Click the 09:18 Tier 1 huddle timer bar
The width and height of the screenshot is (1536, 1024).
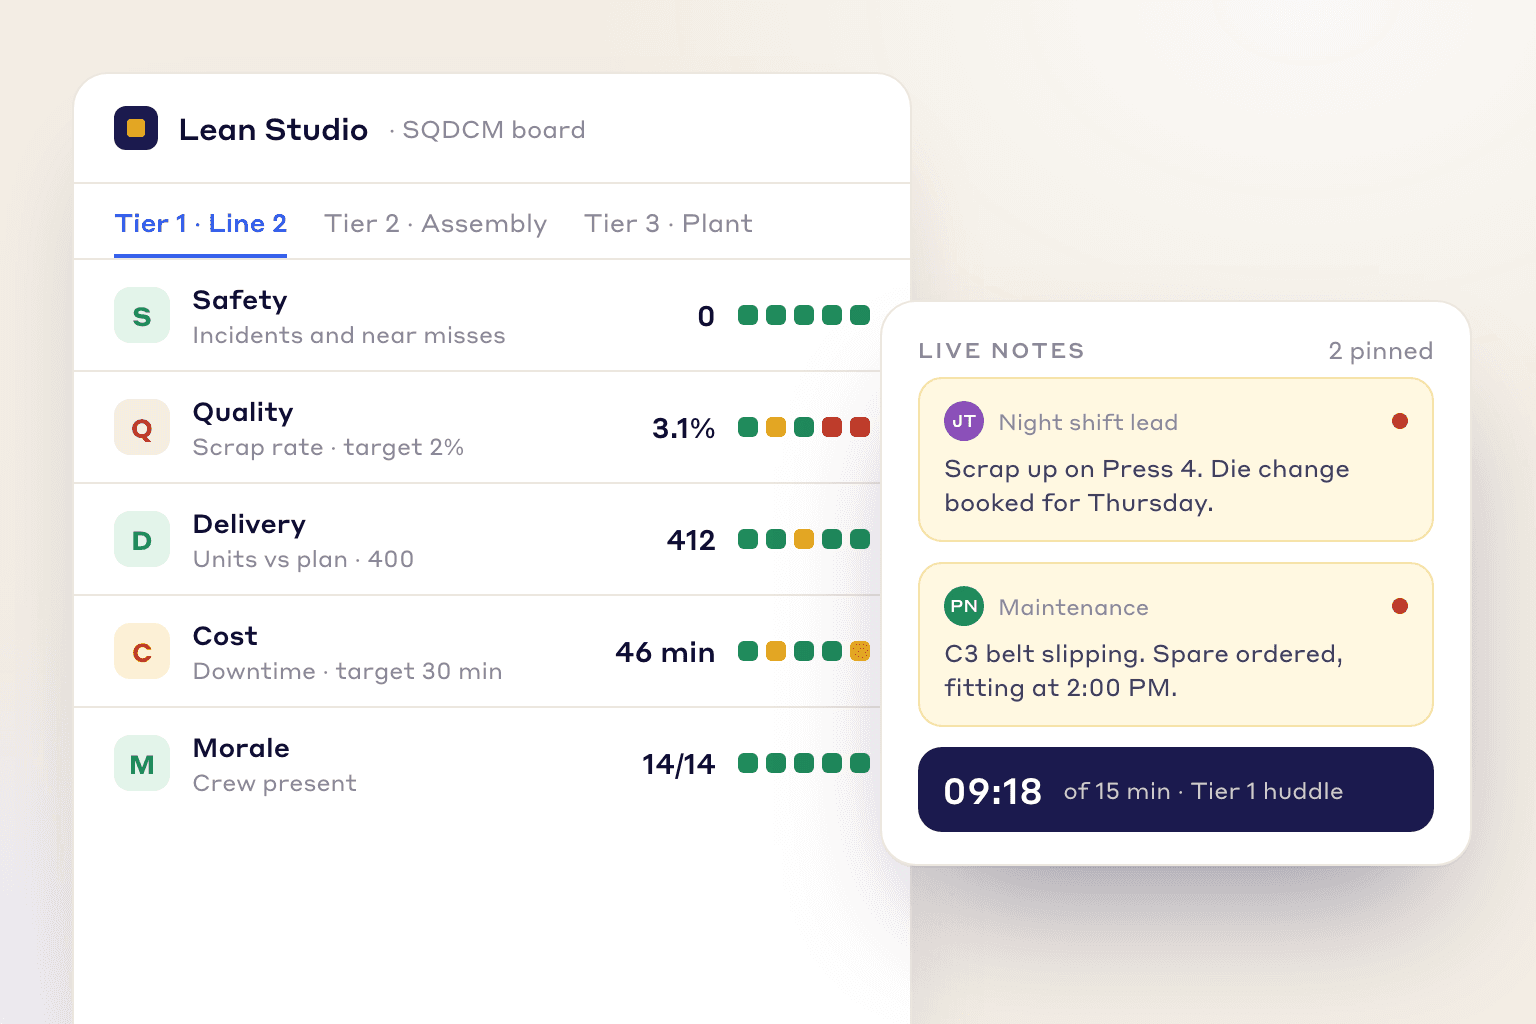point(1176,790)
